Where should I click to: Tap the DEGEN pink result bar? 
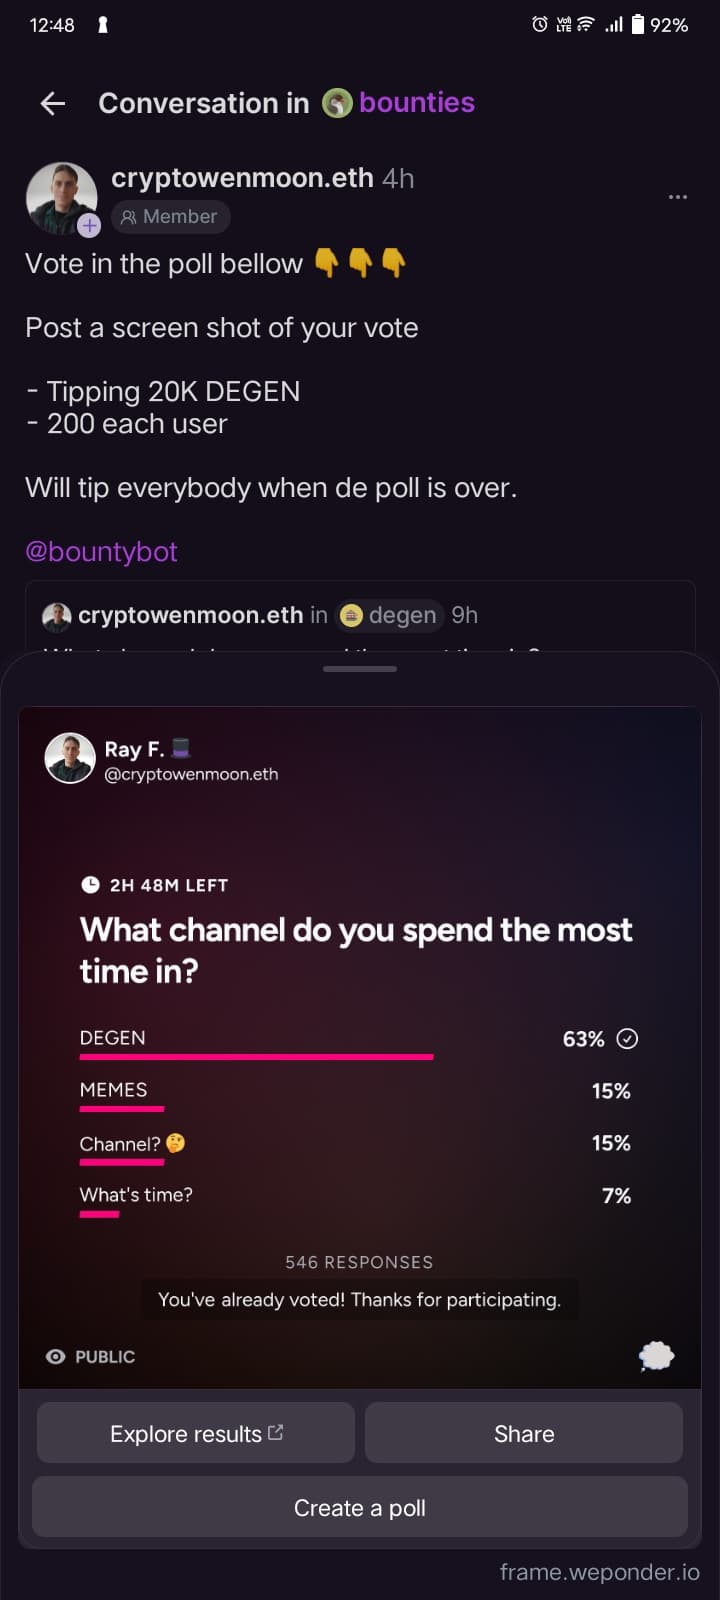(x=257, y=1057)
